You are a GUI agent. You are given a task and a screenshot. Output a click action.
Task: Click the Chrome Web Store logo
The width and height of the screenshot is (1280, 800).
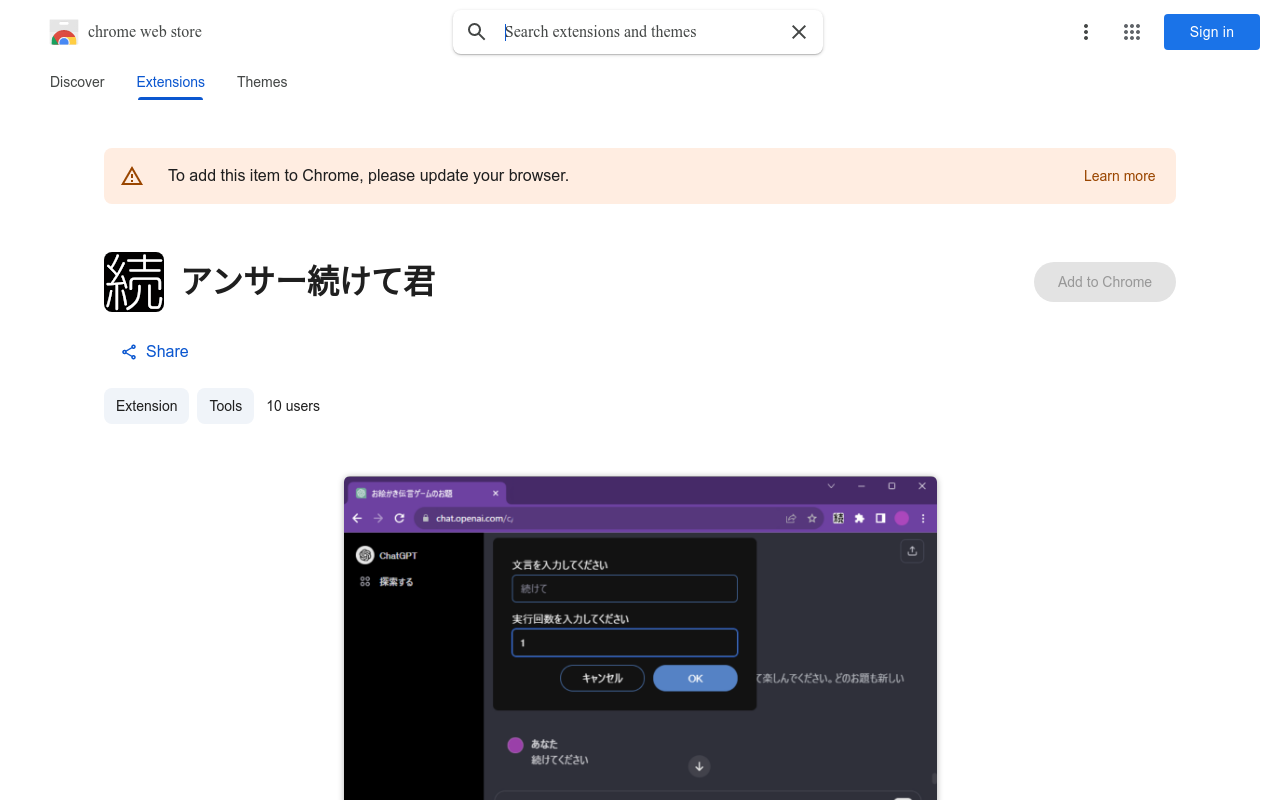(x=64, y=32)
